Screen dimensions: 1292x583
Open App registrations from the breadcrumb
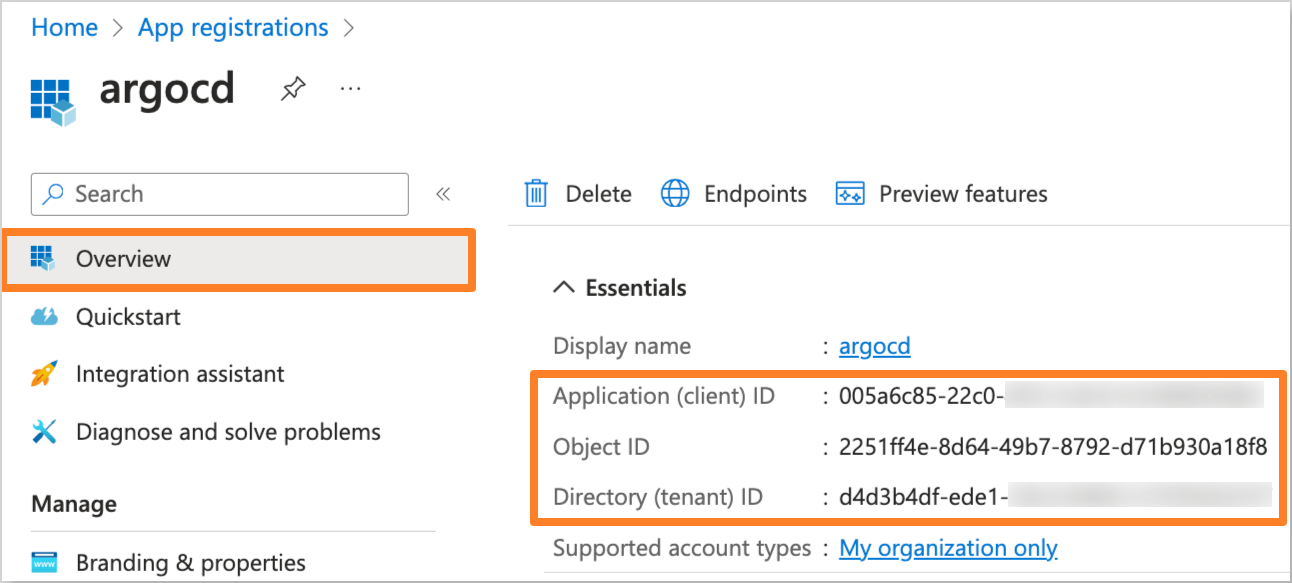click(x=232, y=27)
